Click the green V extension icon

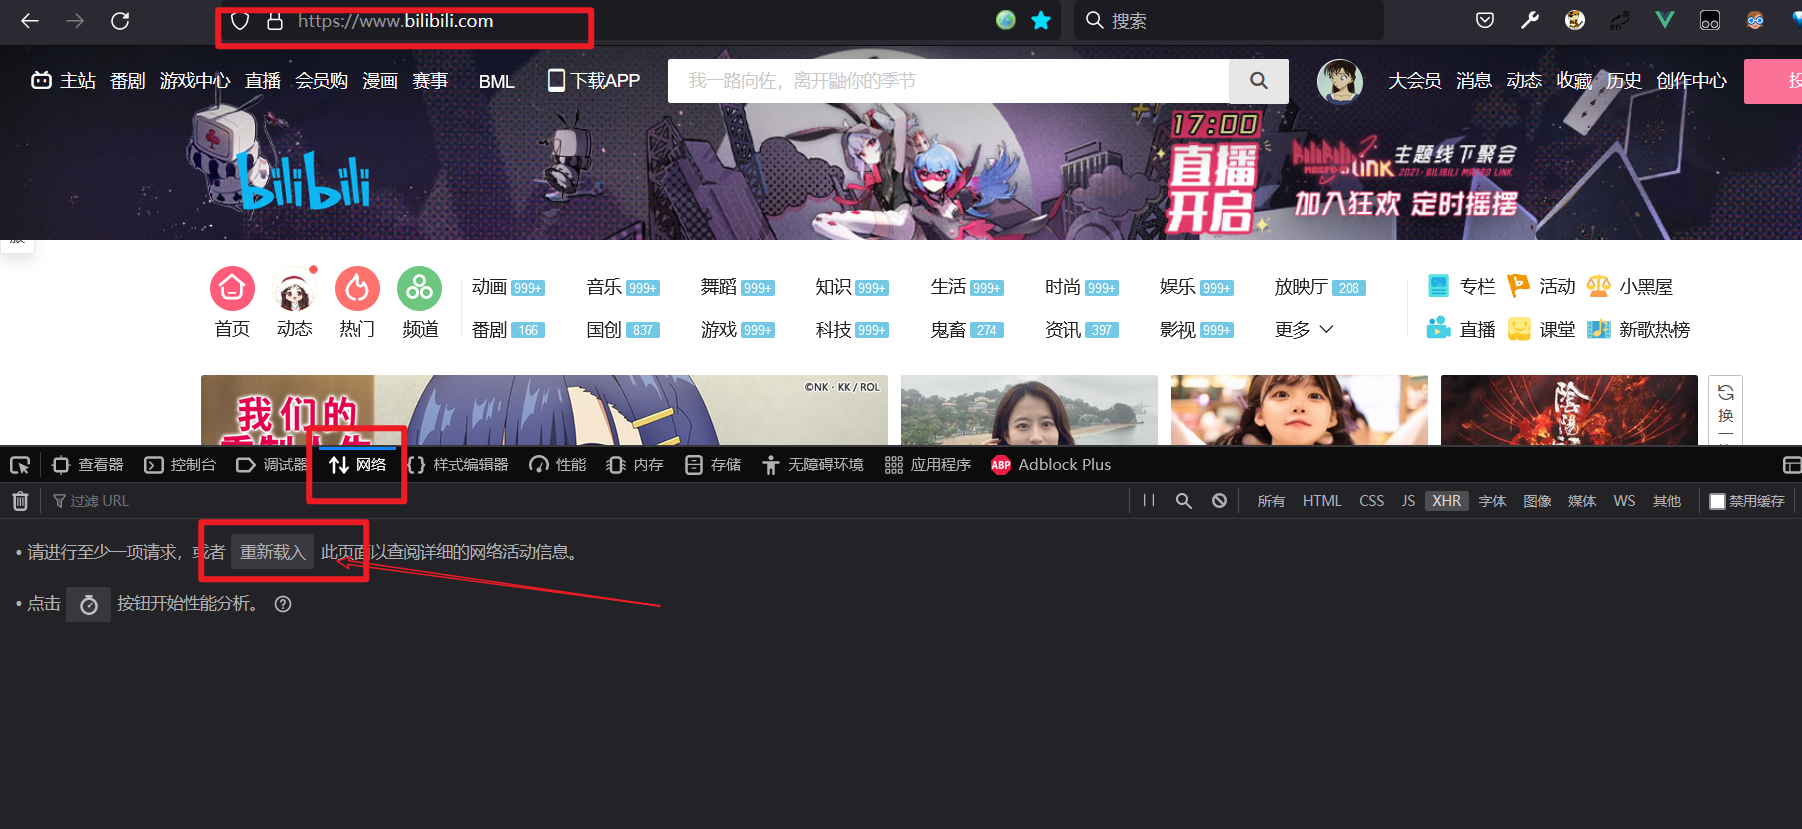[x=1665, y=20]
